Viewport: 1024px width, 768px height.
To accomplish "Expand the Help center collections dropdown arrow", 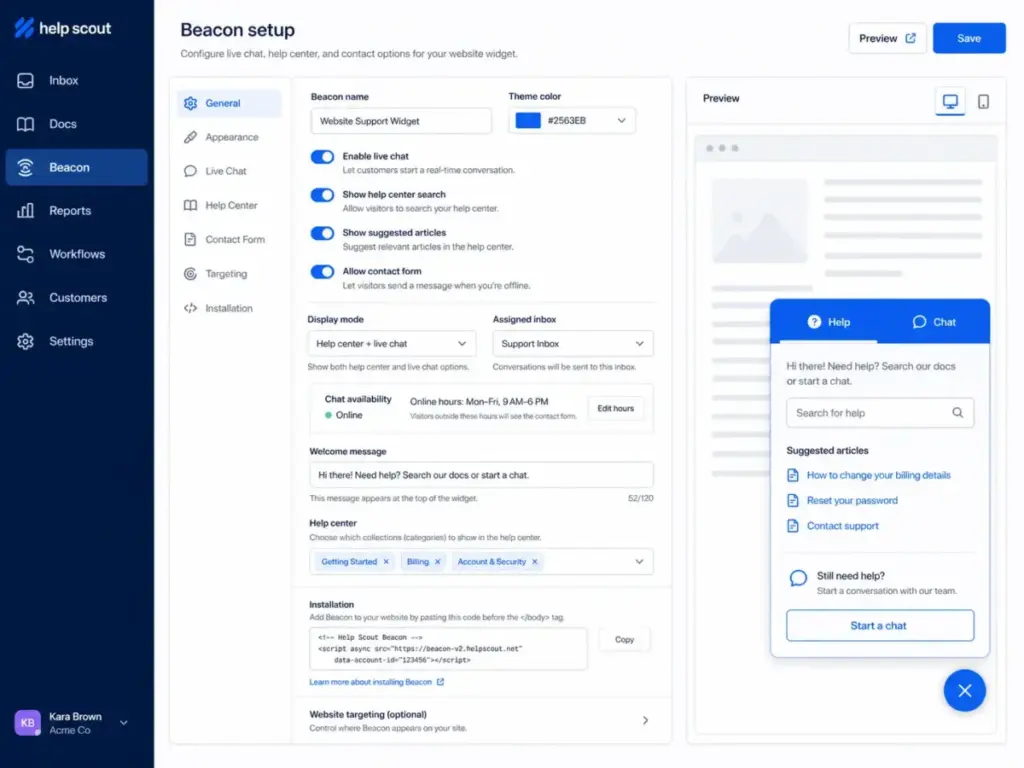I will click(x=639, y=562).
